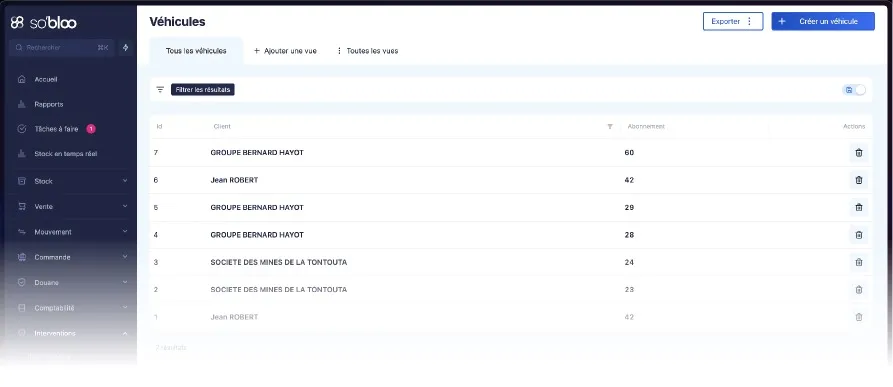The image size is (893, 387).
Task: Expand the Commande menu chevron
Action: point(125,257)
